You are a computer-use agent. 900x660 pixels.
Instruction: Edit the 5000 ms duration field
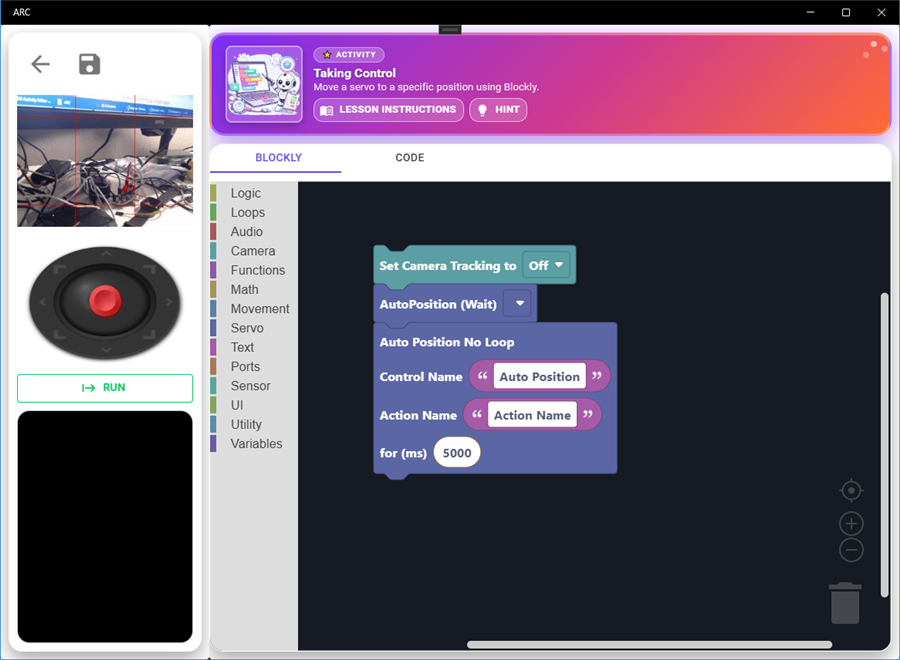point(457,453)
